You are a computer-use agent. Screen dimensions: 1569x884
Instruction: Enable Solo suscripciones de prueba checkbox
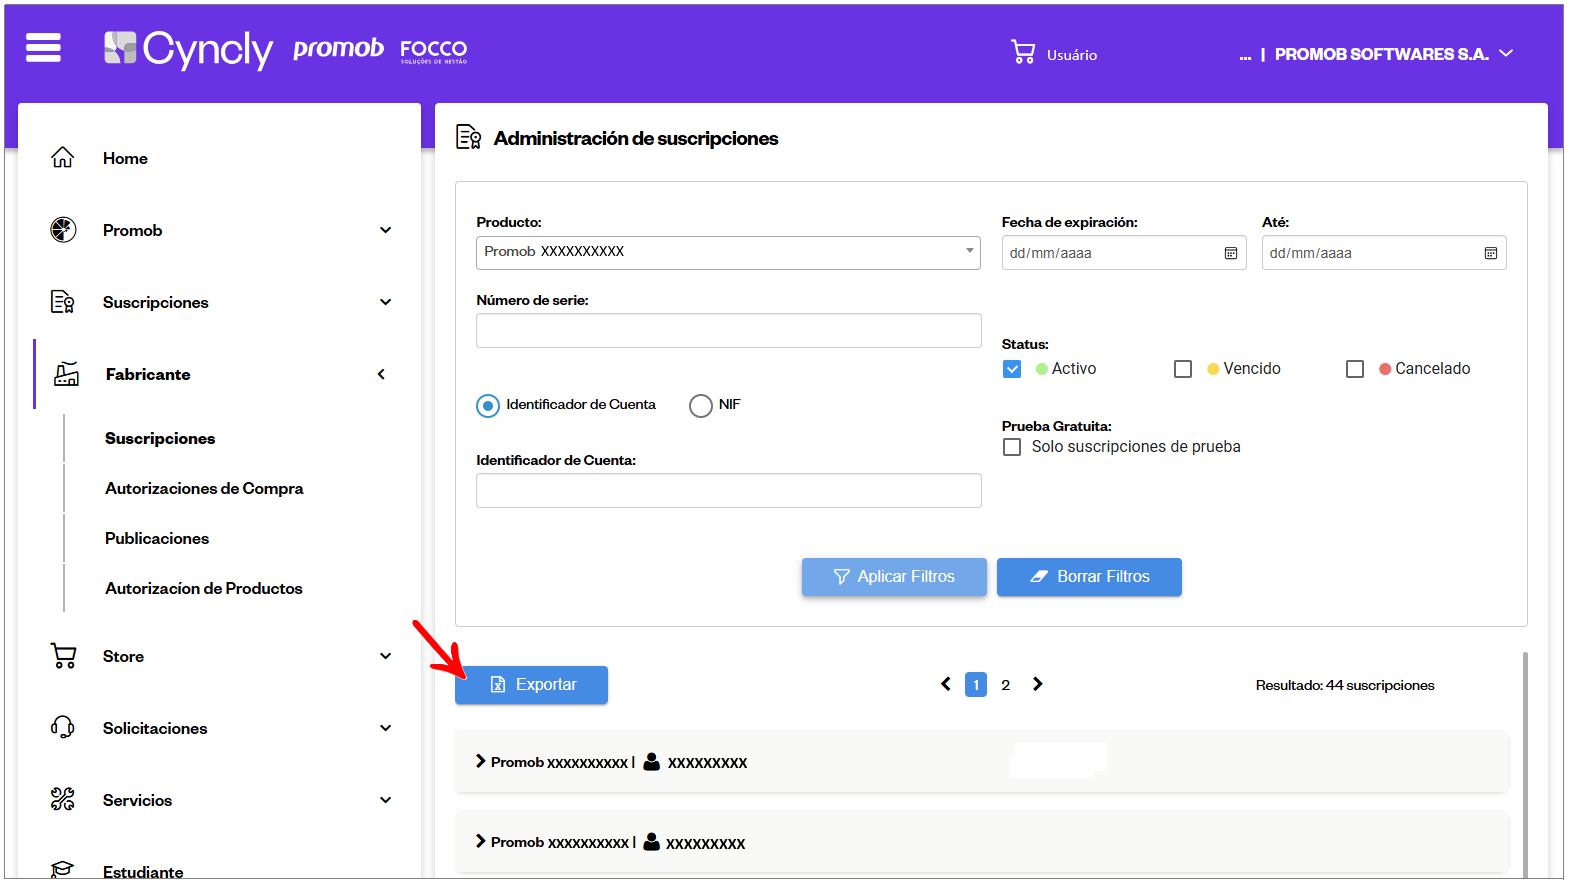tap(1012, 447)
